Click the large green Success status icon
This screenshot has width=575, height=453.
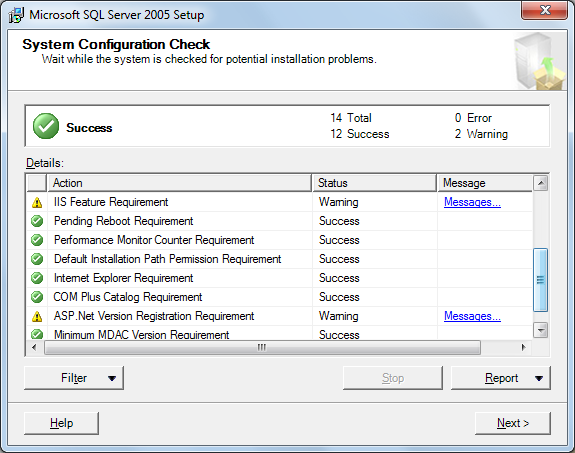pos(46,126)
